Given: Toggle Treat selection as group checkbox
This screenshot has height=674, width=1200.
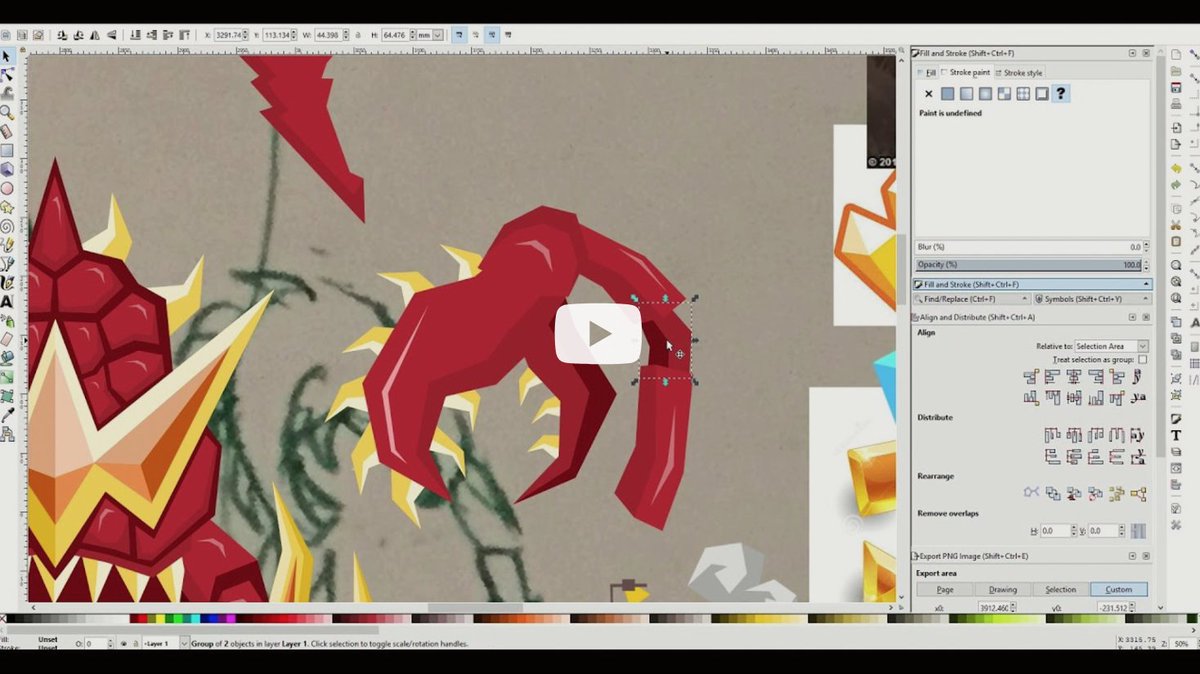Looking at the screenshot, I should click(1142, 359).
